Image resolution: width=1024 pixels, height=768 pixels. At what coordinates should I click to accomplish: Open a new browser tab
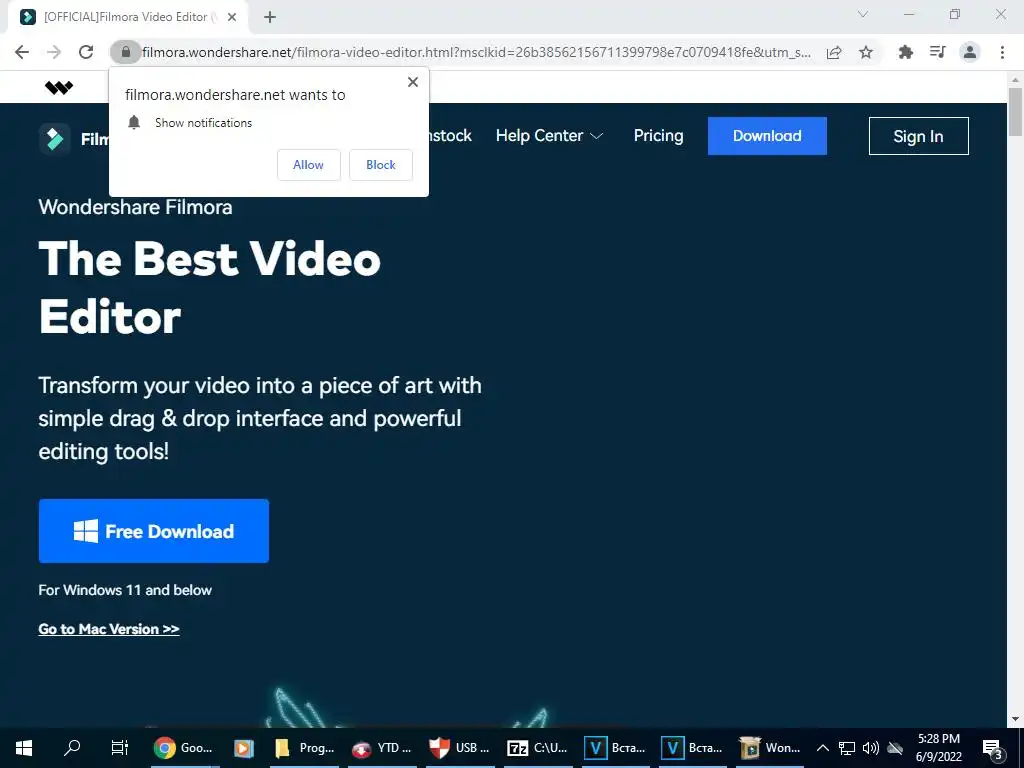[x=270, y=17]
